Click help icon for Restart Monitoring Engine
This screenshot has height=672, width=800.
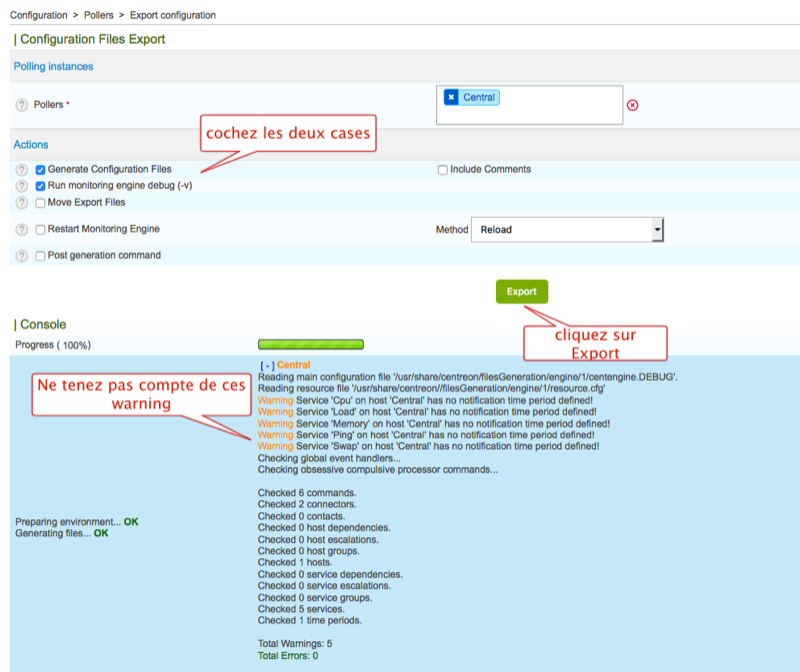(22, 230)
